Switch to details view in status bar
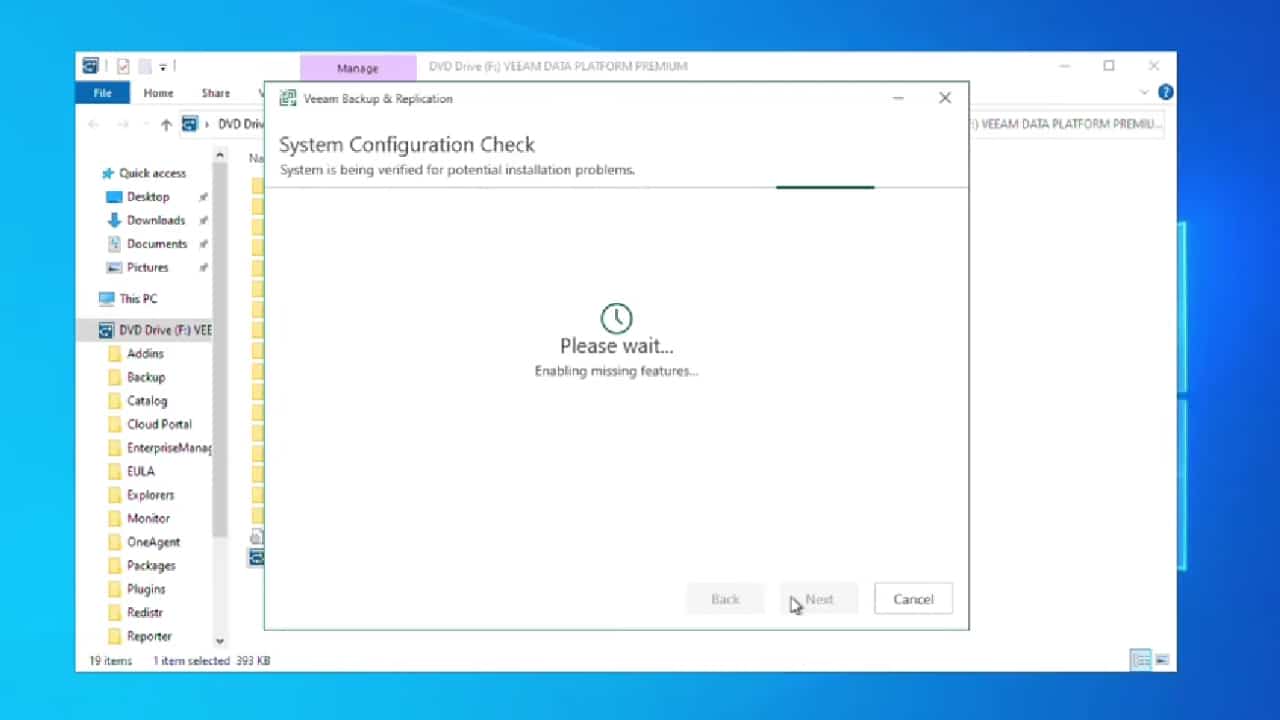Image resolution: width=1280 pixels, height=720 pixels. click(x=1140, y=660)
